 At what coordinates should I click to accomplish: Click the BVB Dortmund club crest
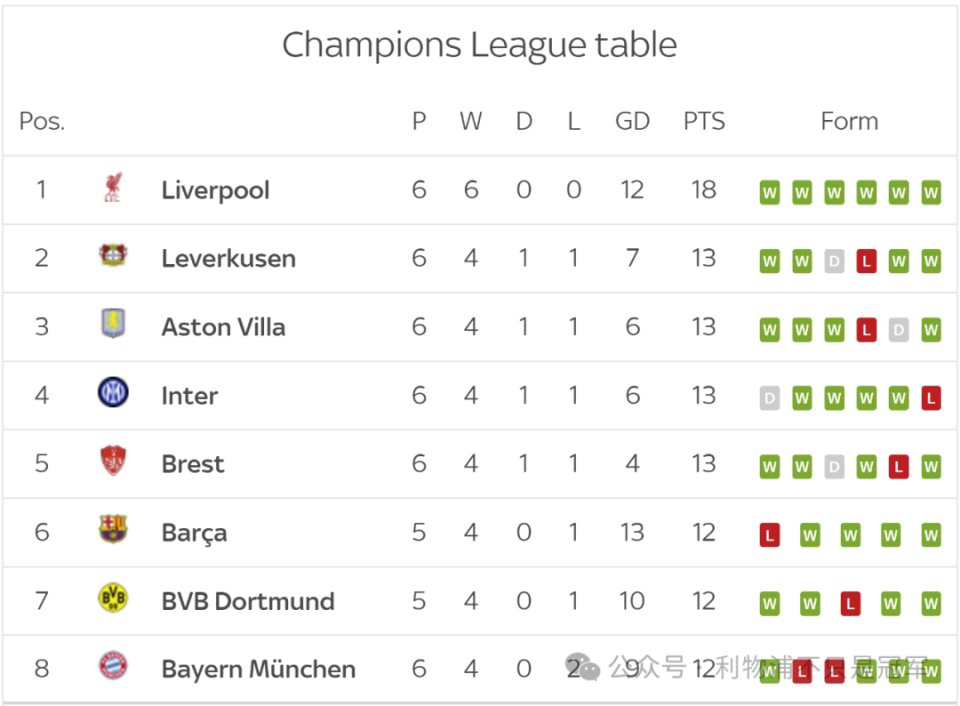pos(113,598)
